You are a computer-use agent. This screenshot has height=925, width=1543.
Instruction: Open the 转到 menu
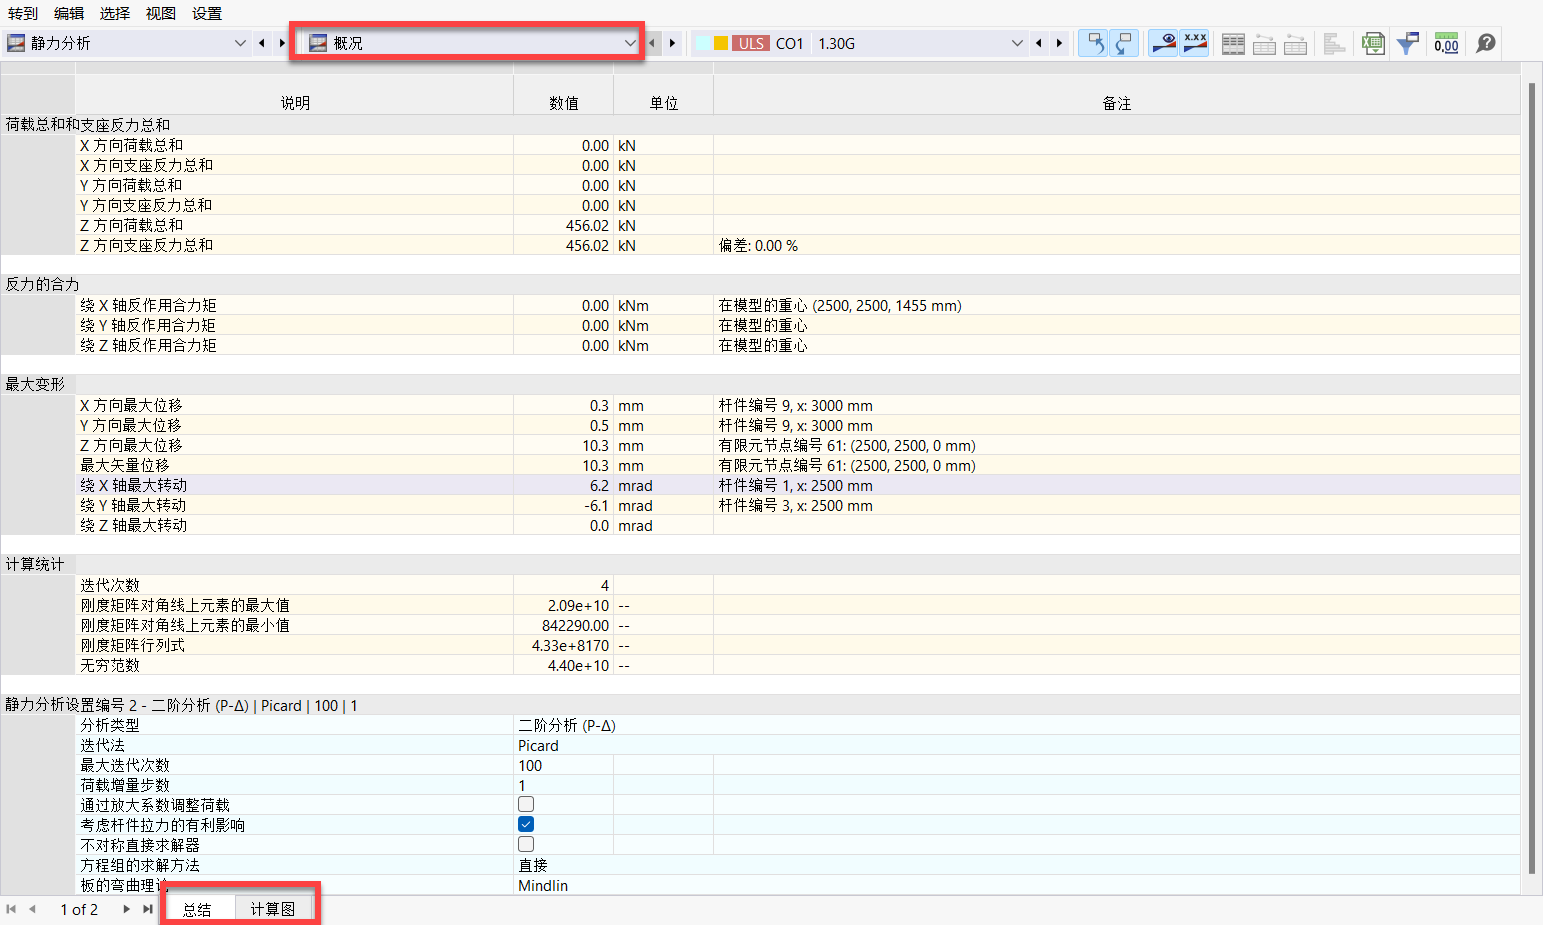pos(23,13)
